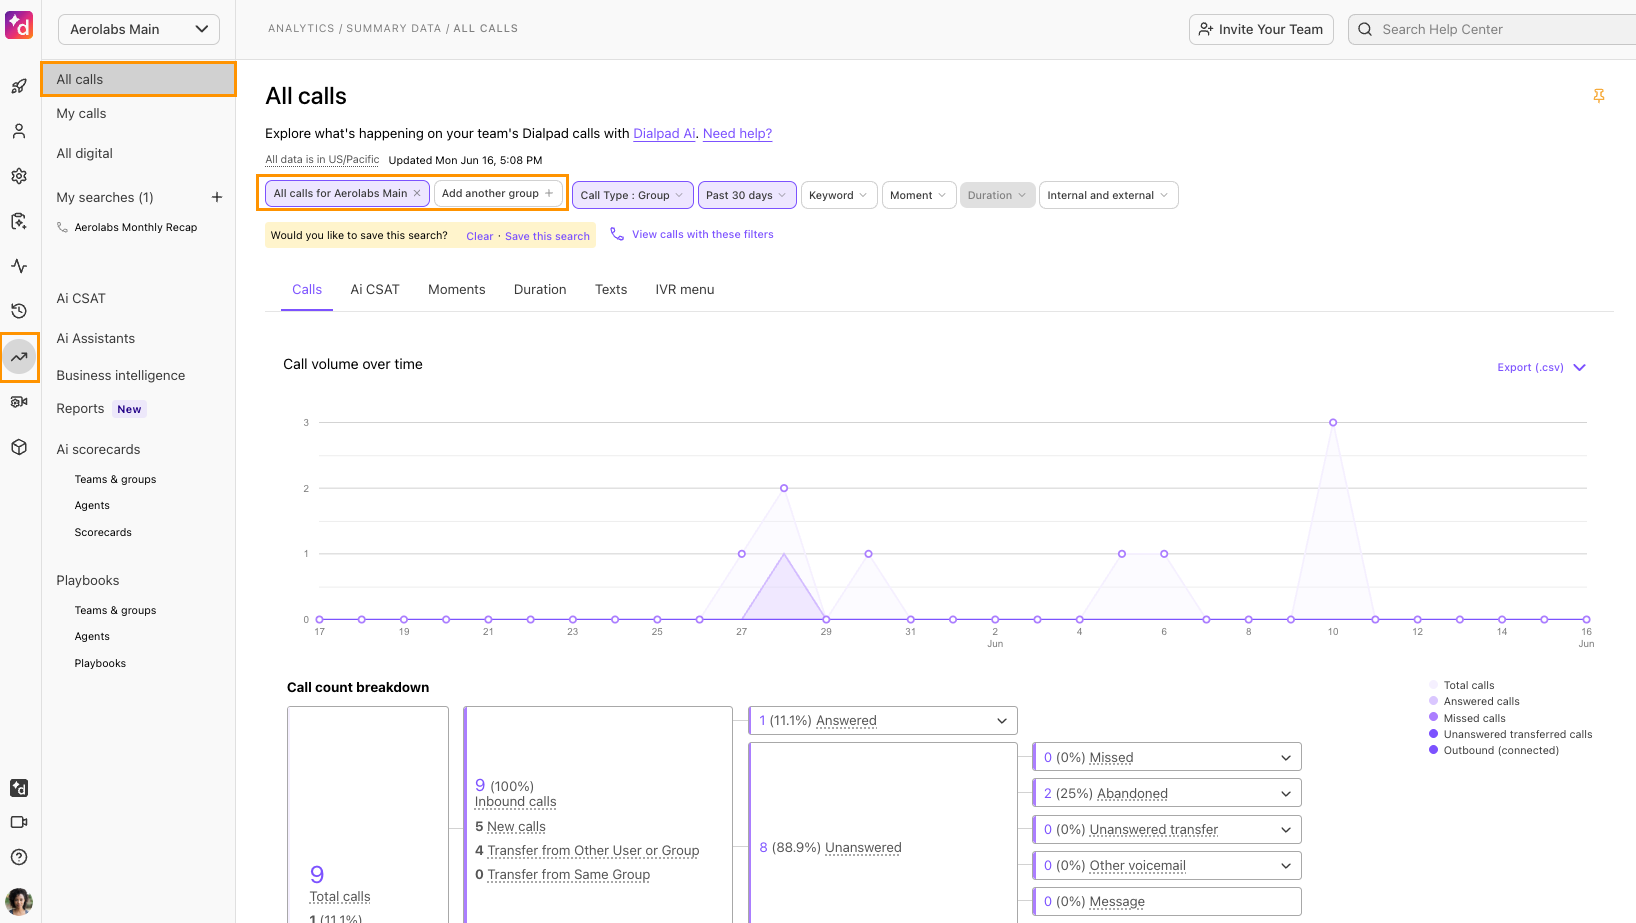Screen dimensions: 1636x923
Task: Select All digital in the sidebar
Action: click(85, 153)
